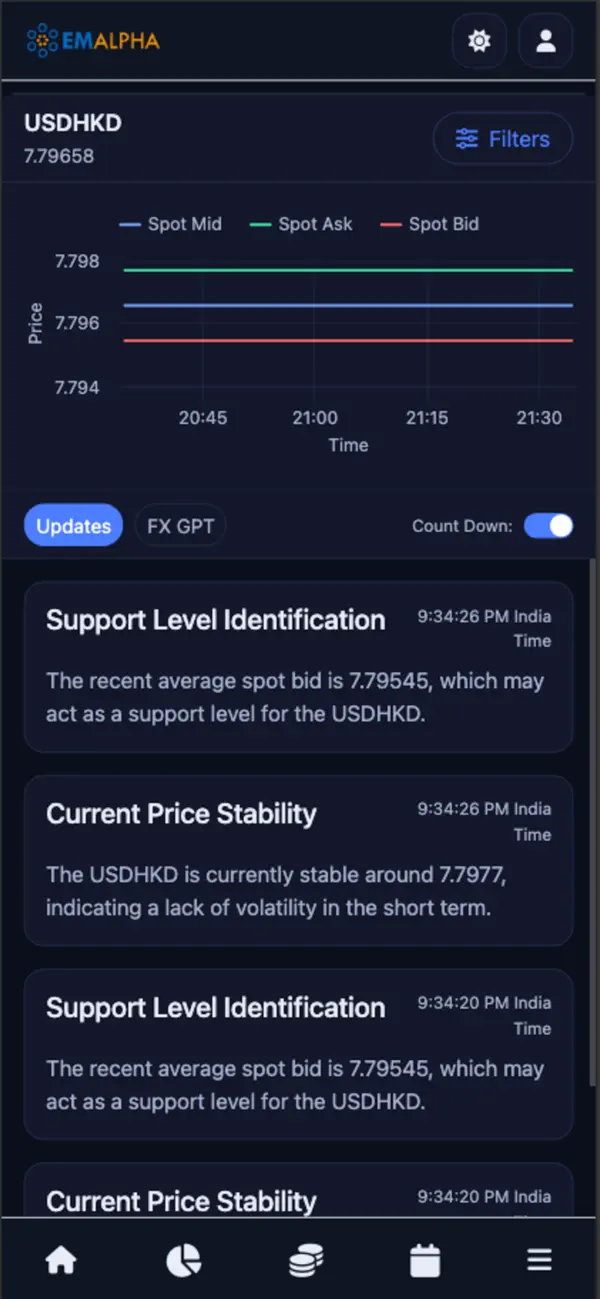
Task: Expand the hamburger menu in bottom navigation
Action: click(539, 1259)
